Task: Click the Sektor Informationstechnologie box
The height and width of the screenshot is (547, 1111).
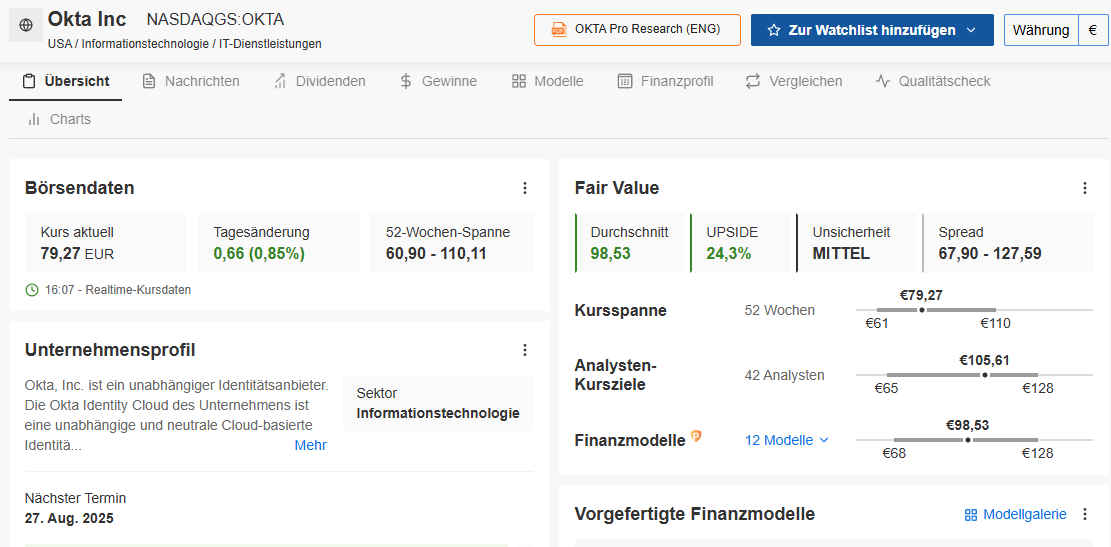Action: pyautogui.click(x=437, y=403)
